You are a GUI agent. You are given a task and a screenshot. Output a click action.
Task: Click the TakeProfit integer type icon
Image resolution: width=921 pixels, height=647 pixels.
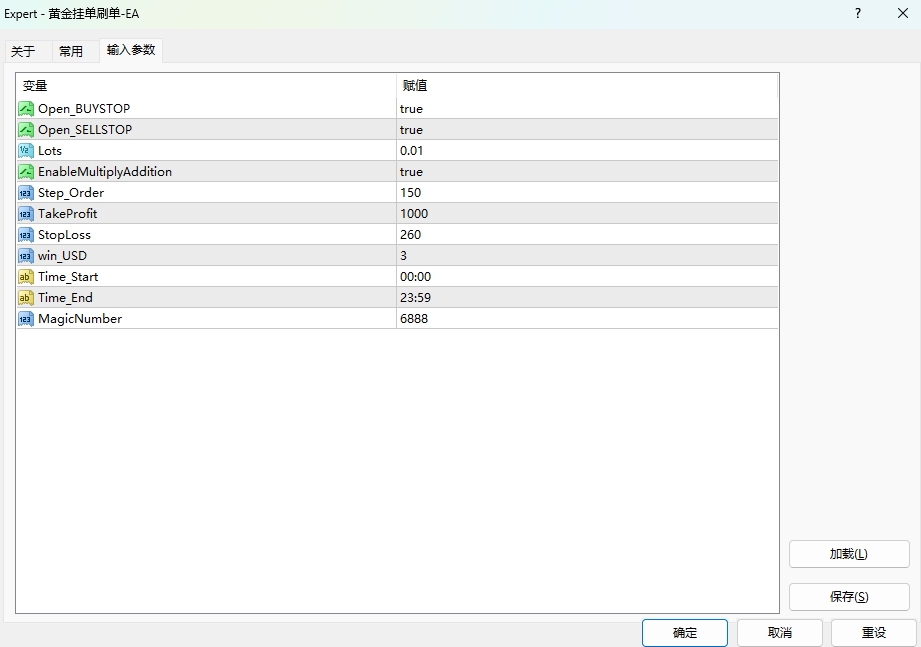(x=26, y=213)
